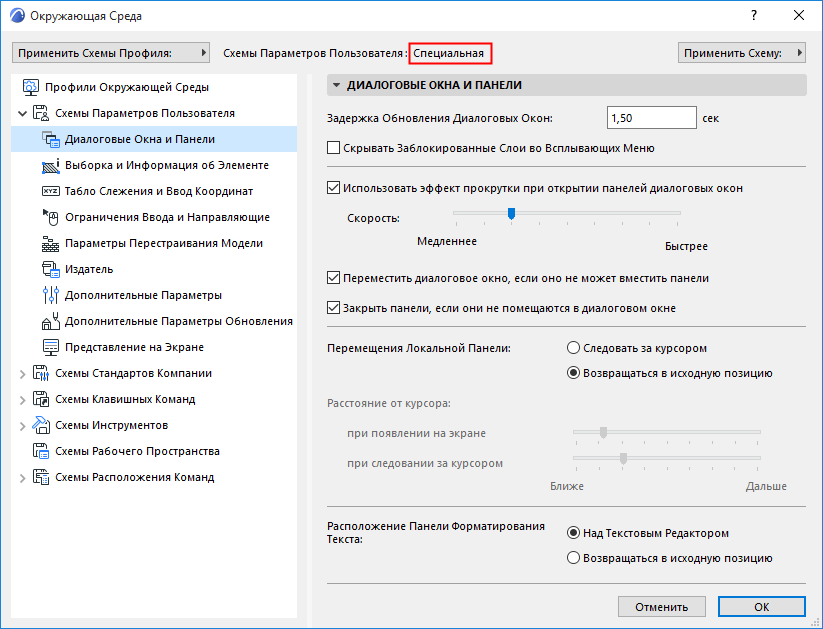Image resolution: width=823 pixels, height=629 pixels.
Task: Click the Отменить button
Action: click(661, 607)
